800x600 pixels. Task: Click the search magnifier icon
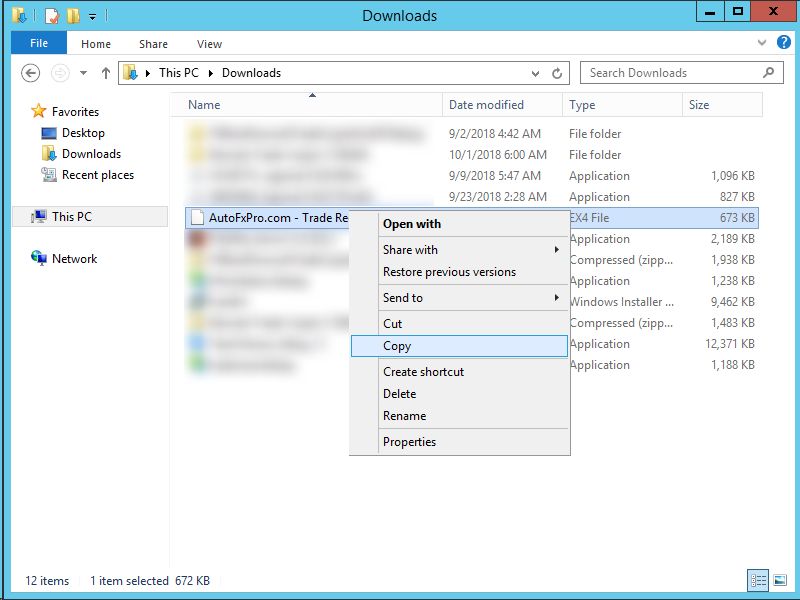pos(769,73)
